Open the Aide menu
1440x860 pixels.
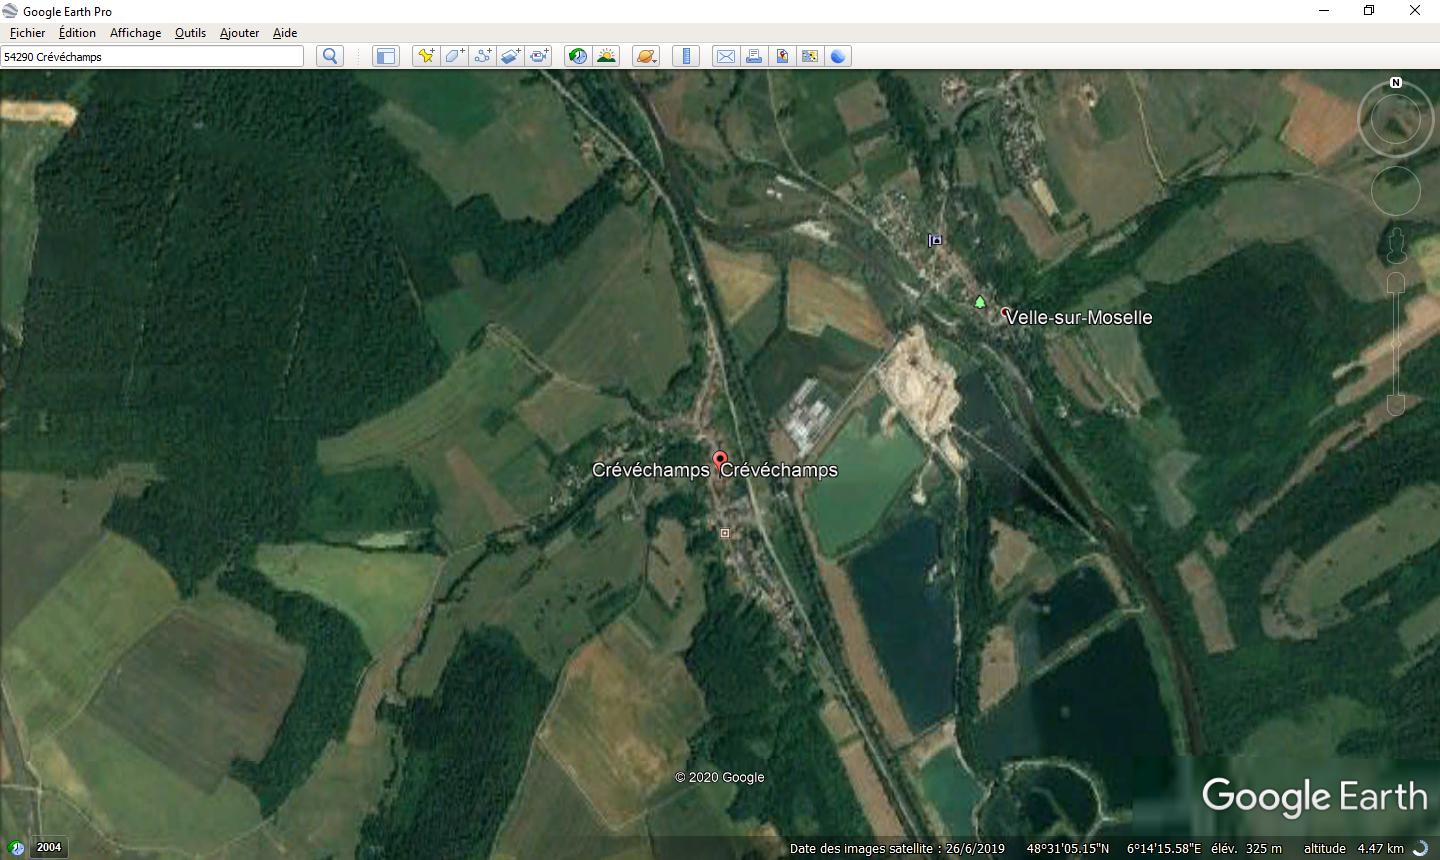point(285,32)
